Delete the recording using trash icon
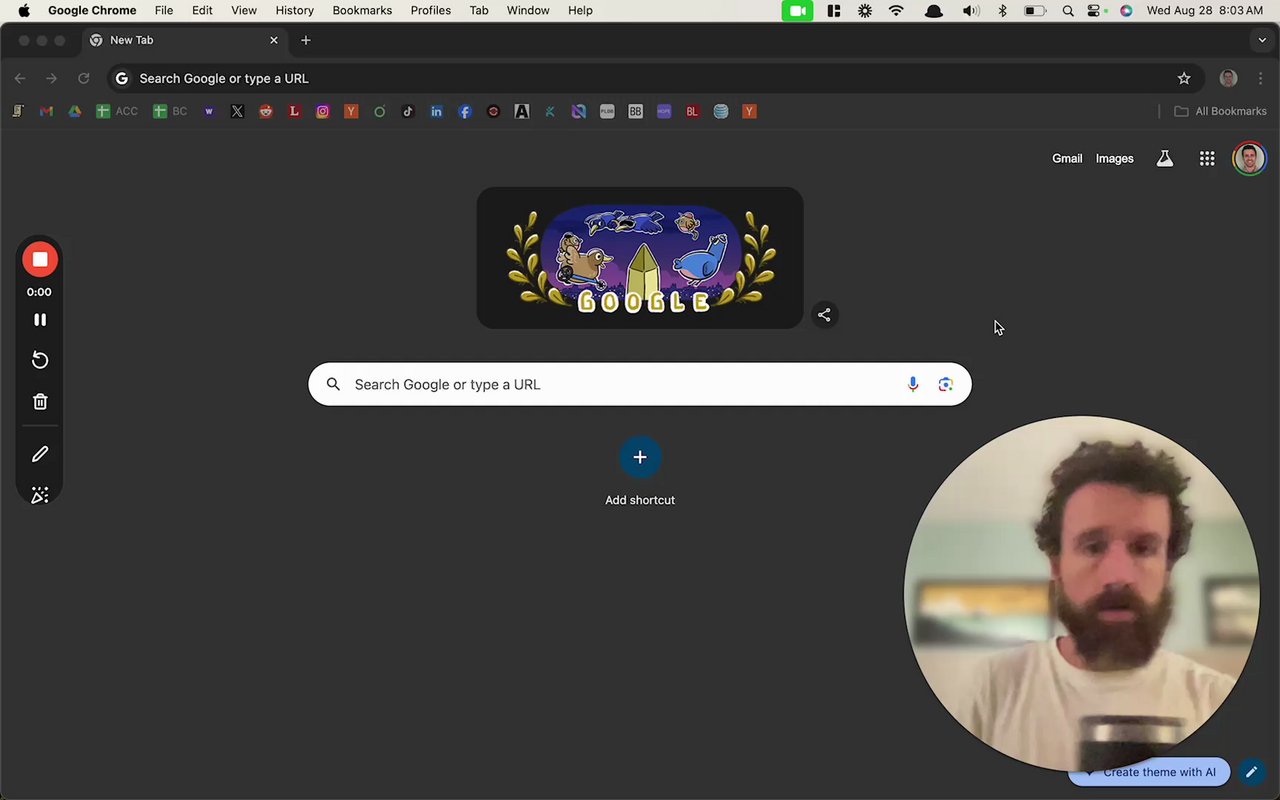This screenshot has width=1280, height=800. [40, 402]
